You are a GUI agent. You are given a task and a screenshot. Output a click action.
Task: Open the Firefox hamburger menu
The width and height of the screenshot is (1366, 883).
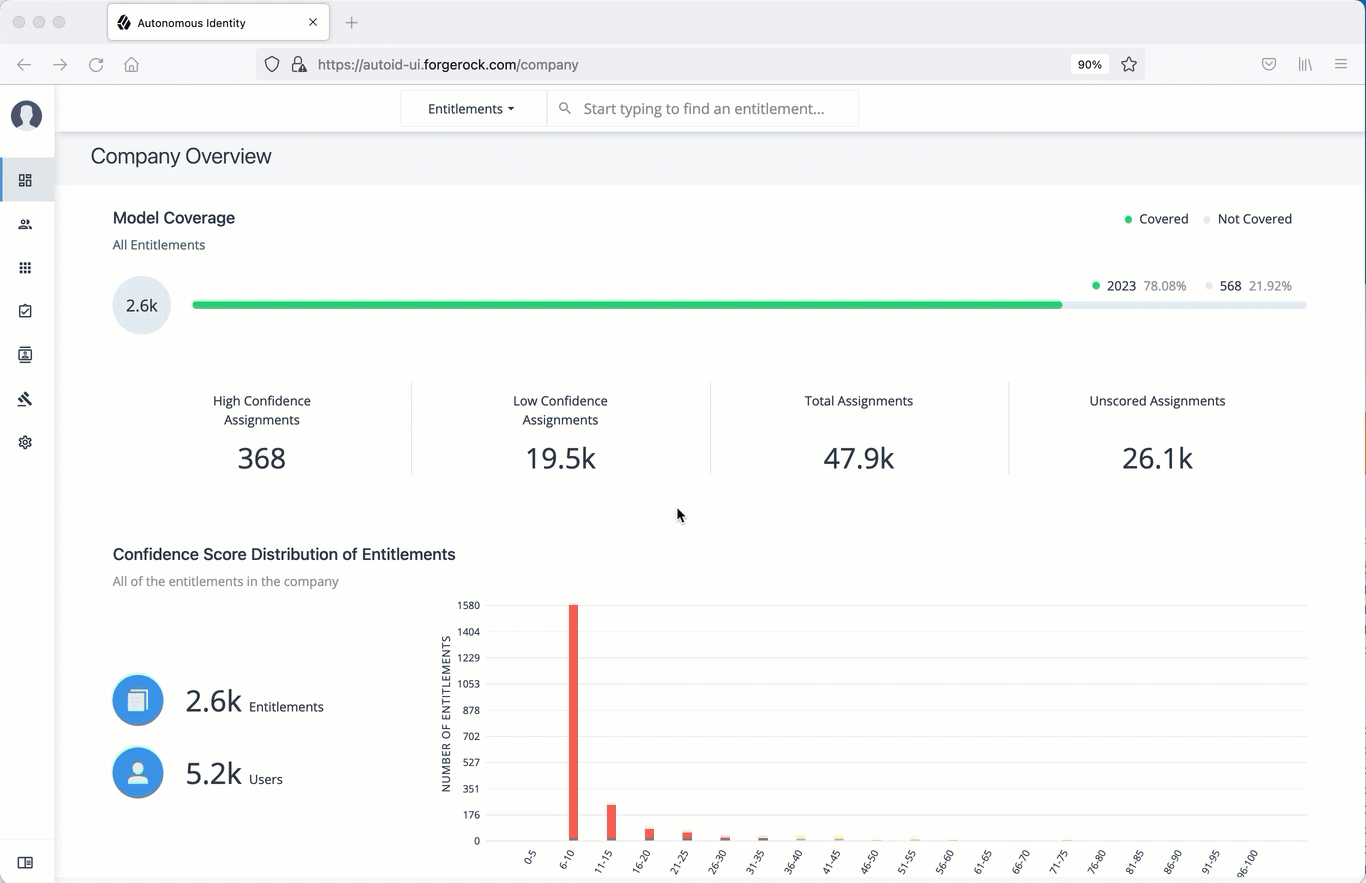pos(1341,64)
